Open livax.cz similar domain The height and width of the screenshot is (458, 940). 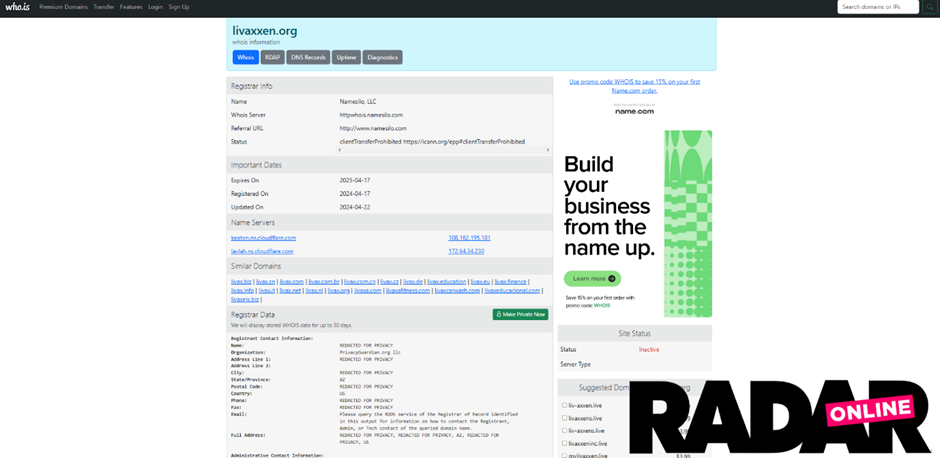pos(390,282)
